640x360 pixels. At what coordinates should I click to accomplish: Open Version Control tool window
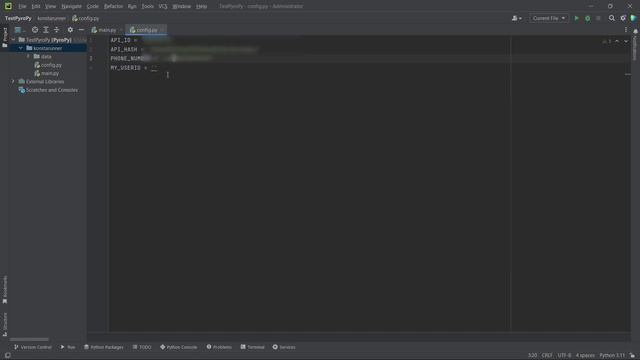pyautogui.click(x=33, y=347)
